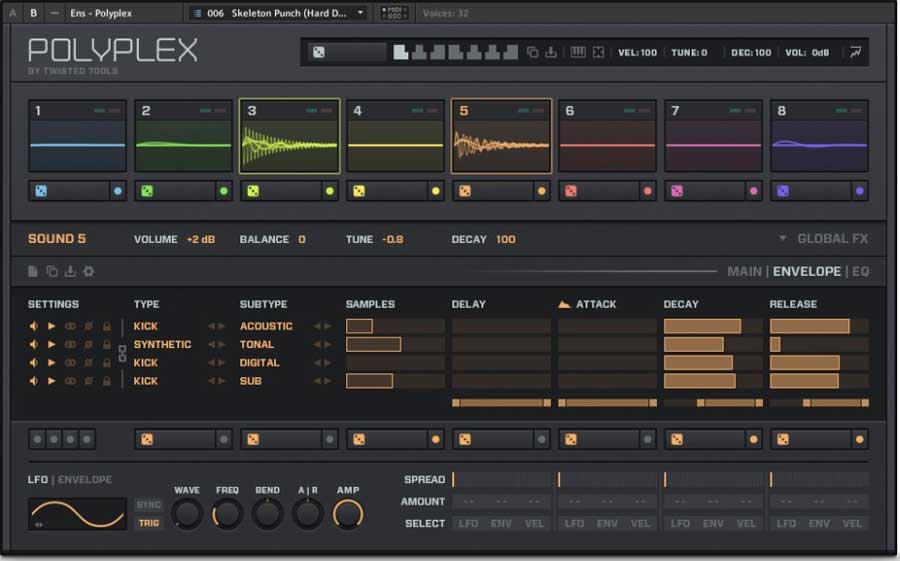
Task: Step Digital subtype to next option
Action: click(328, 363)
